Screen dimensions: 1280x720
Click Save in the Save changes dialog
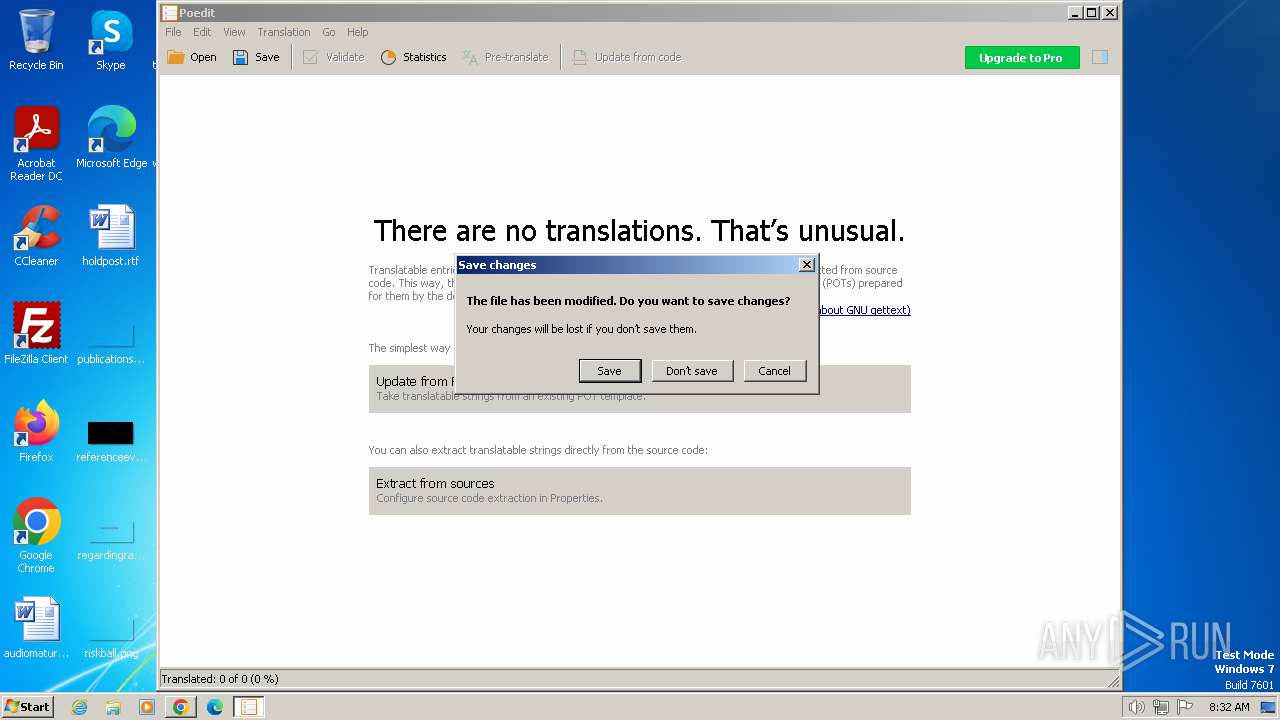click(609, 371)
